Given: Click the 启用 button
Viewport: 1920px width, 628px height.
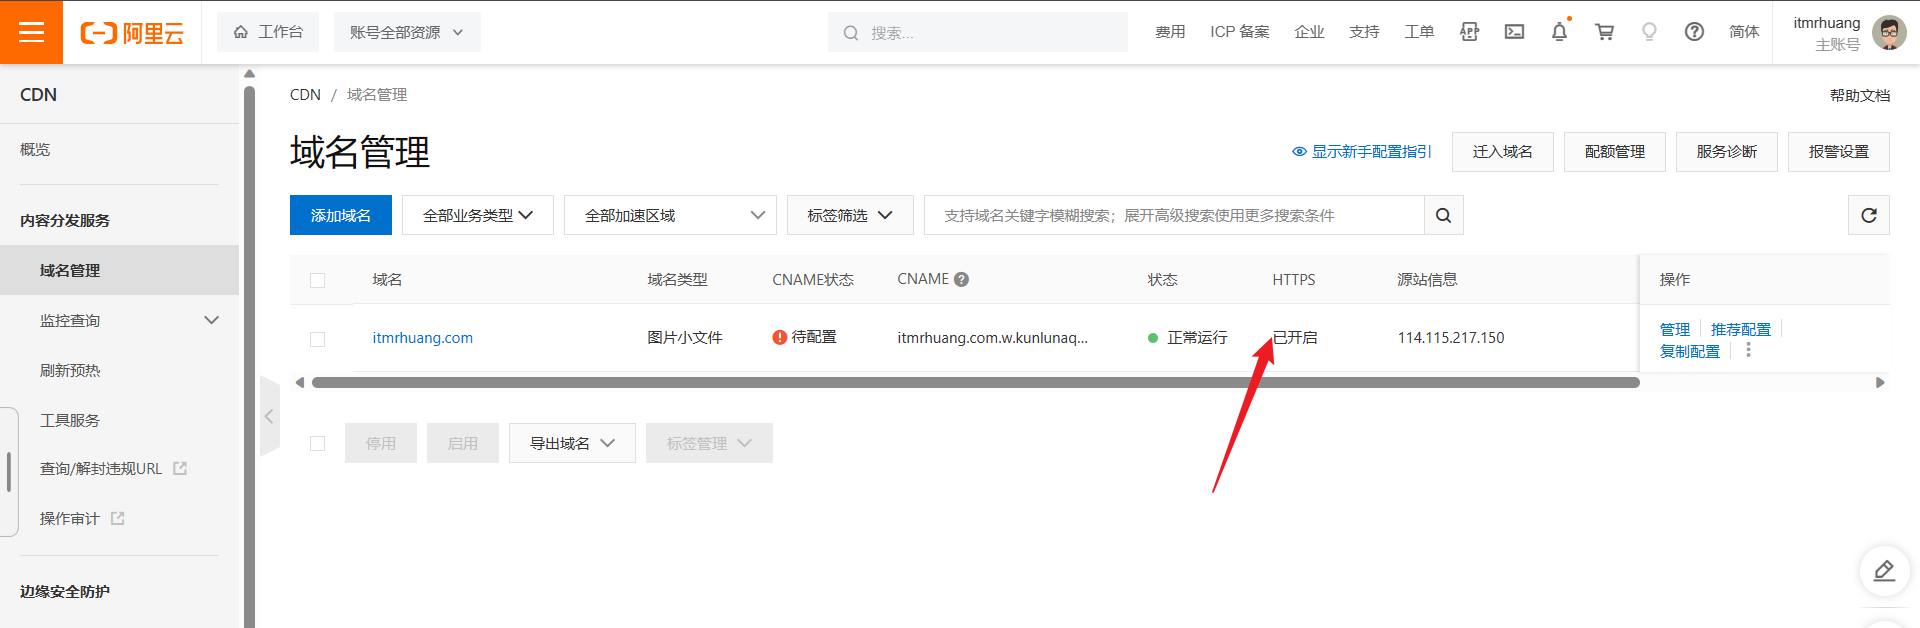Looking at the screenshot, I should (x=463, y=443).
